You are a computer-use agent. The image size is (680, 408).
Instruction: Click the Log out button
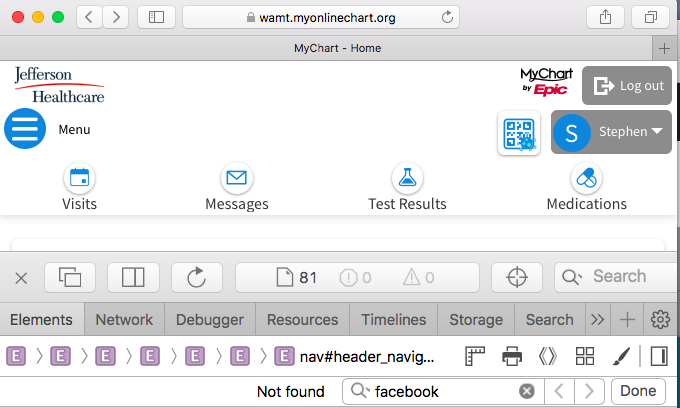(627, 86)
